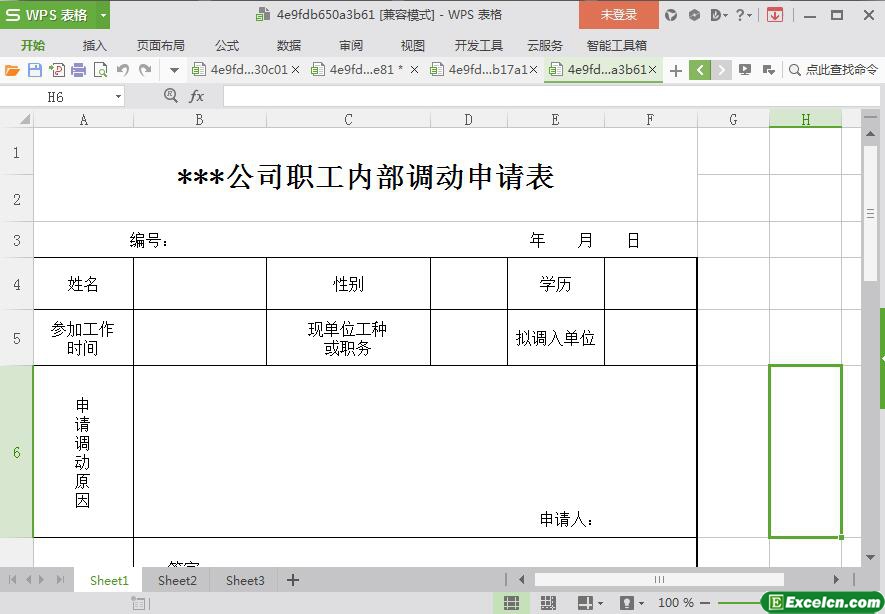Switch to normal view in status bar
The image size is (885, 614).
pos(511,603)
